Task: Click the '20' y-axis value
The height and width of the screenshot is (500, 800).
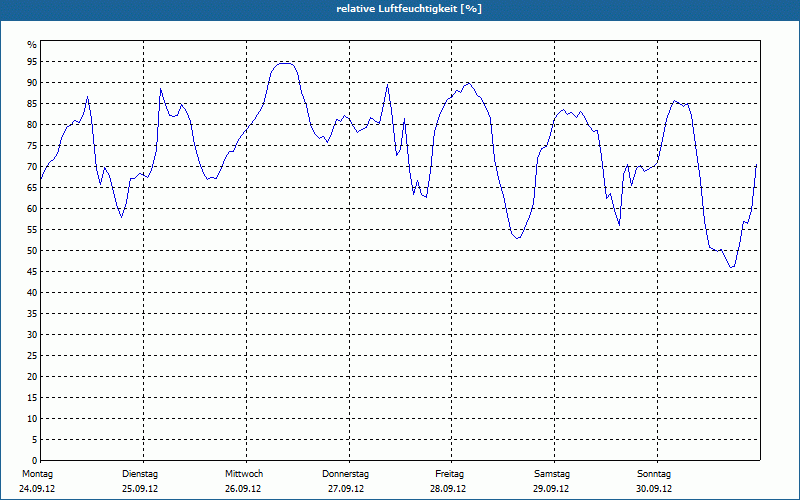Action: [32, 377]
